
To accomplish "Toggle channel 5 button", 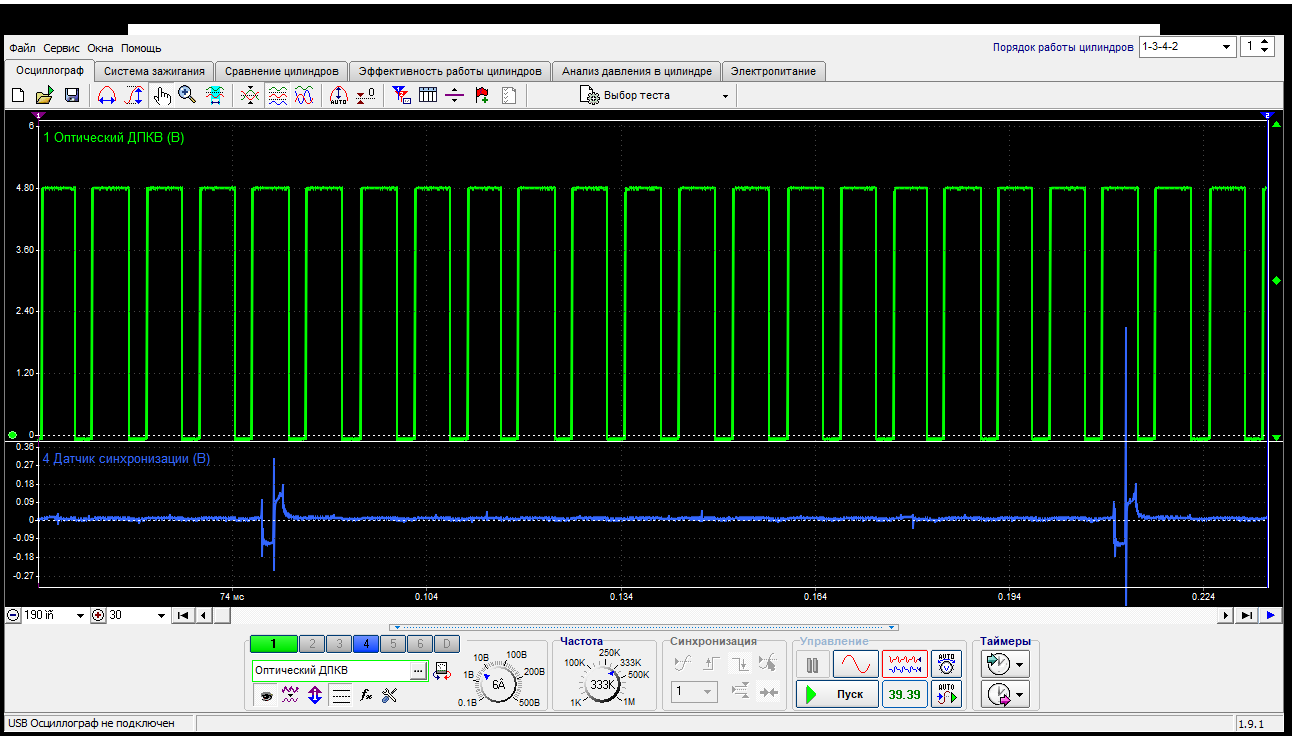I will click(x=393, y=644).
